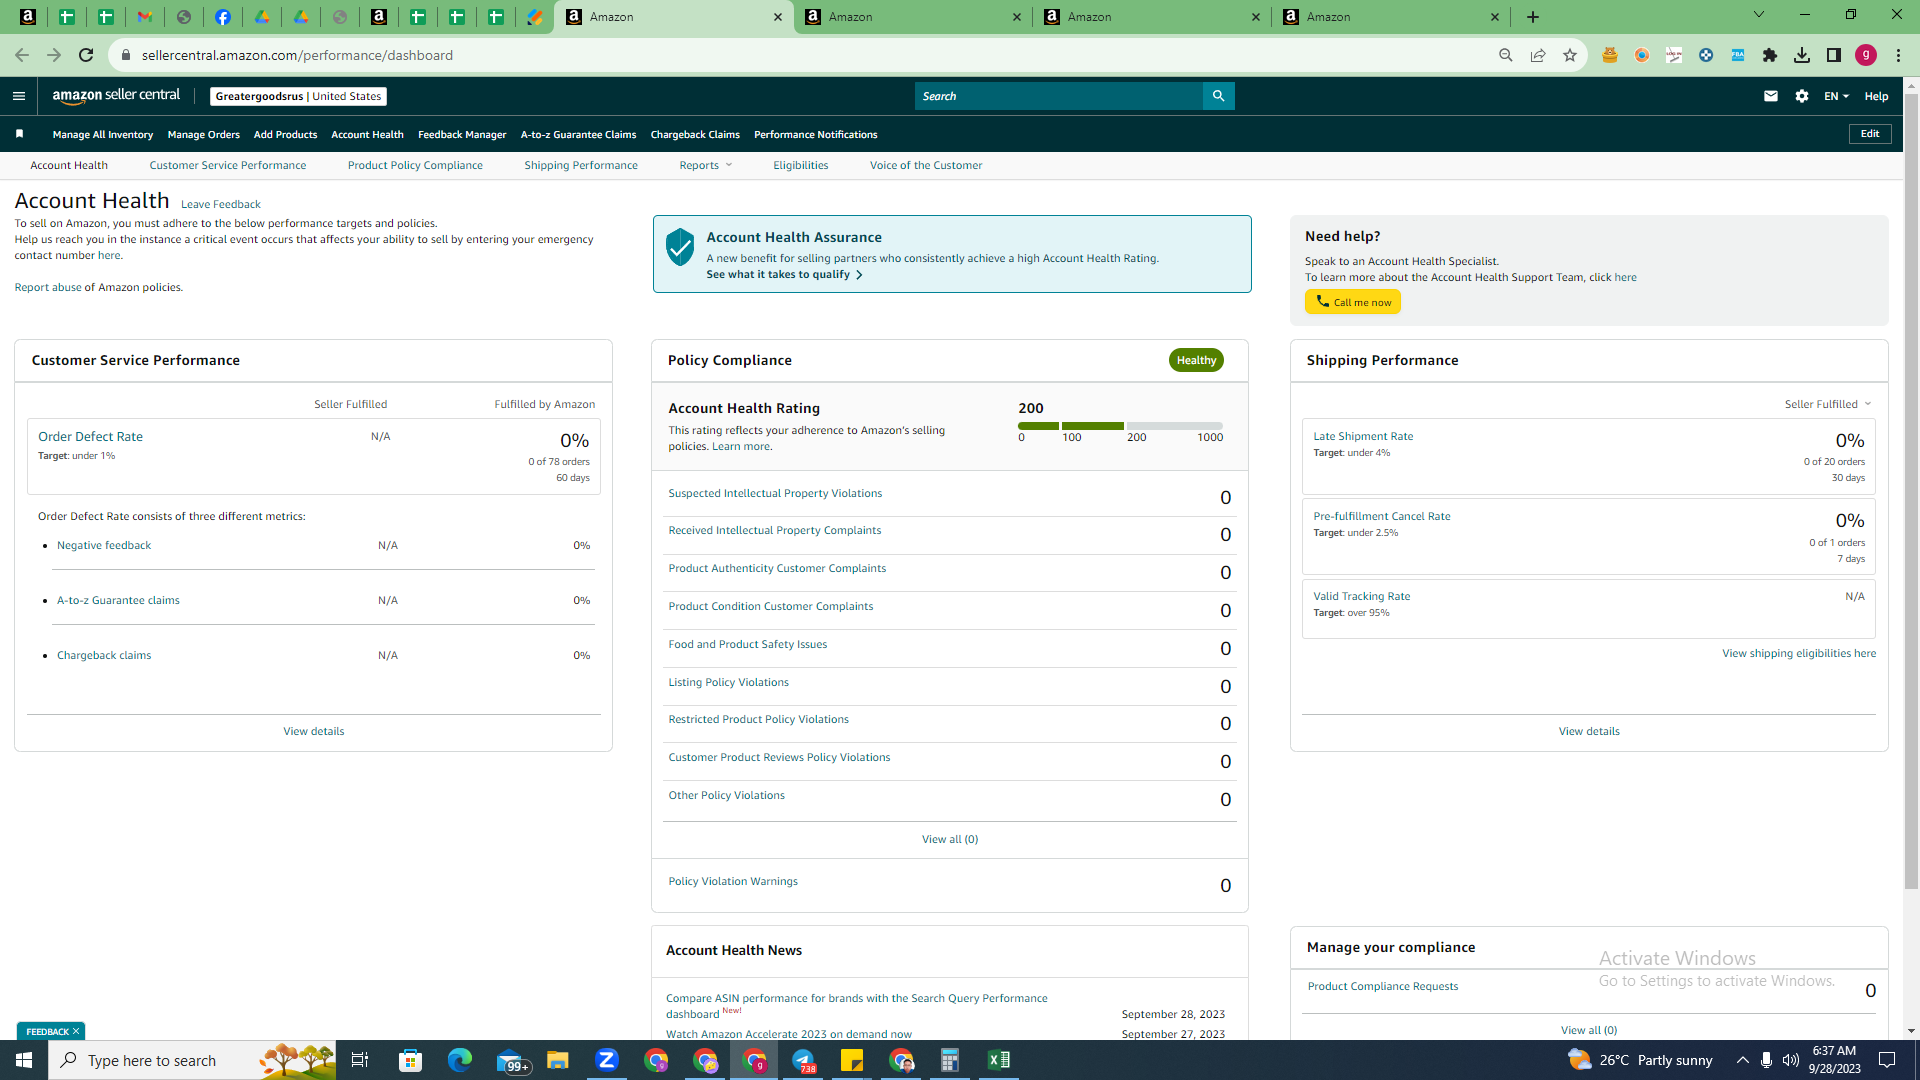Click the Windows taskbar search box
This screenshot has width=1920, height=1080.
coord(192,1060)
